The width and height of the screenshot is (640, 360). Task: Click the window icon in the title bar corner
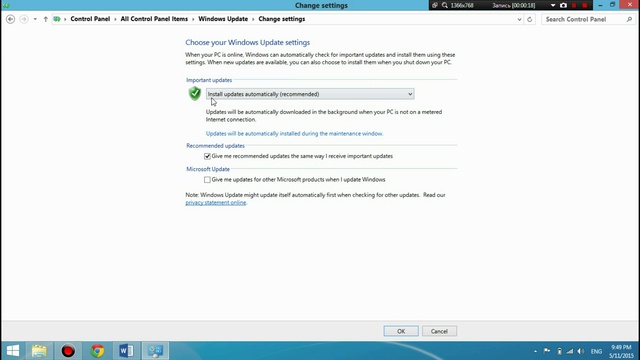point(6,5)
